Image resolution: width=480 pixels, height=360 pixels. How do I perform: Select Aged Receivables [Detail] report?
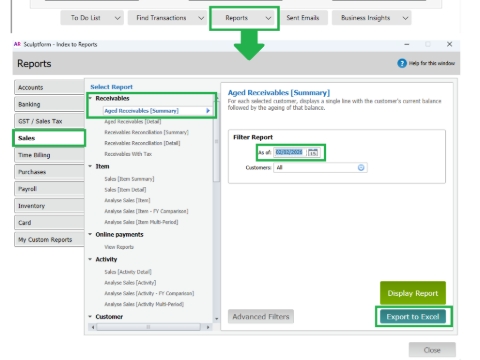[133, 122]
